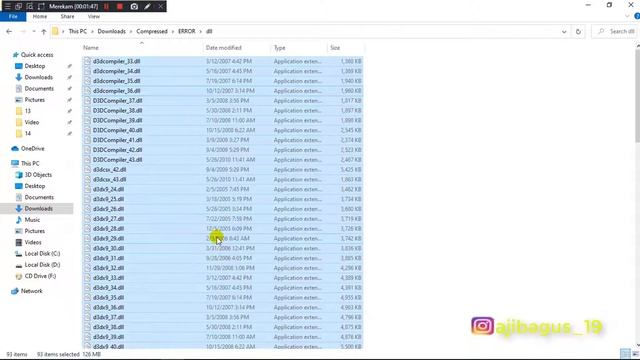Open the Home ribbon tab
Viewport: 640px width, 360px height.
(40, 17)
